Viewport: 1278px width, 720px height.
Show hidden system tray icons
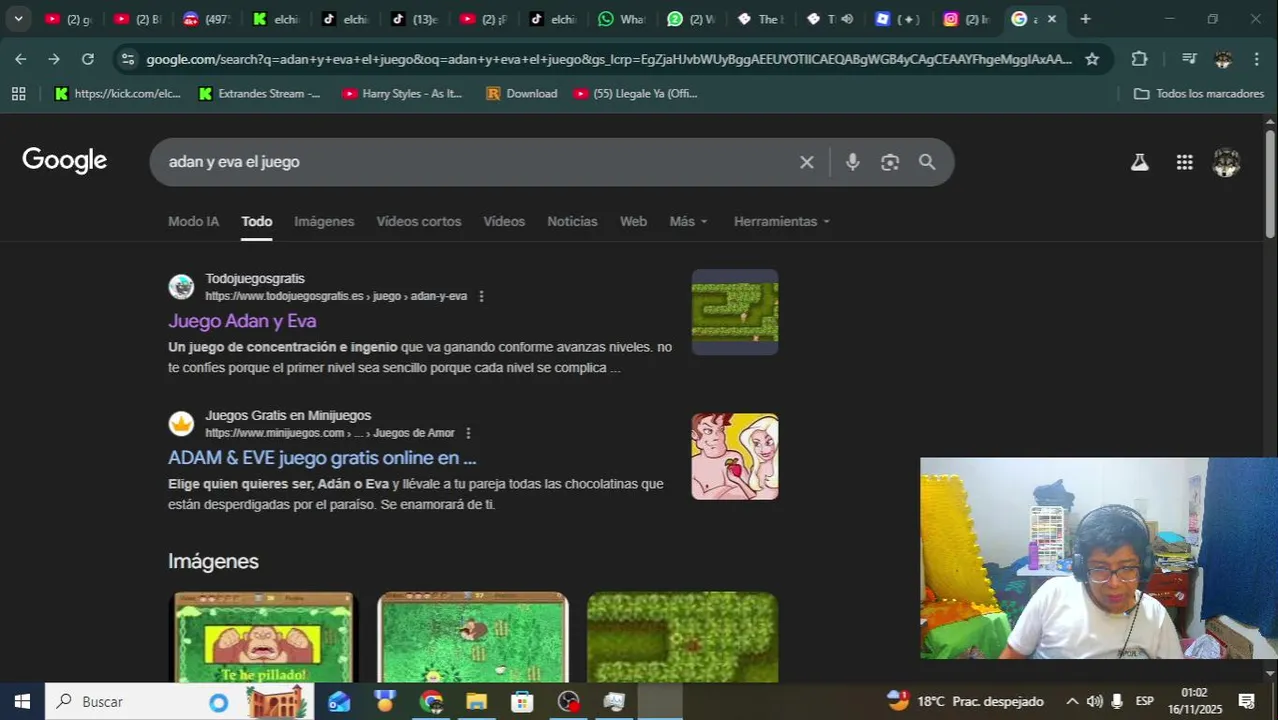tap(1072, 701)
